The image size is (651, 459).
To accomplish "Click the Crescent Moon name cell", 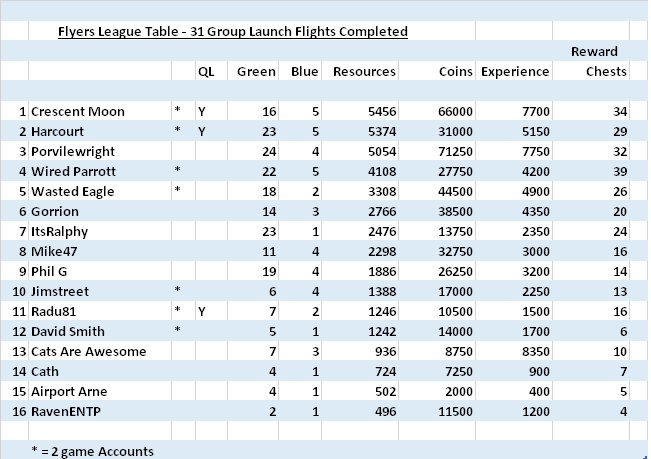I will [78, 111].
